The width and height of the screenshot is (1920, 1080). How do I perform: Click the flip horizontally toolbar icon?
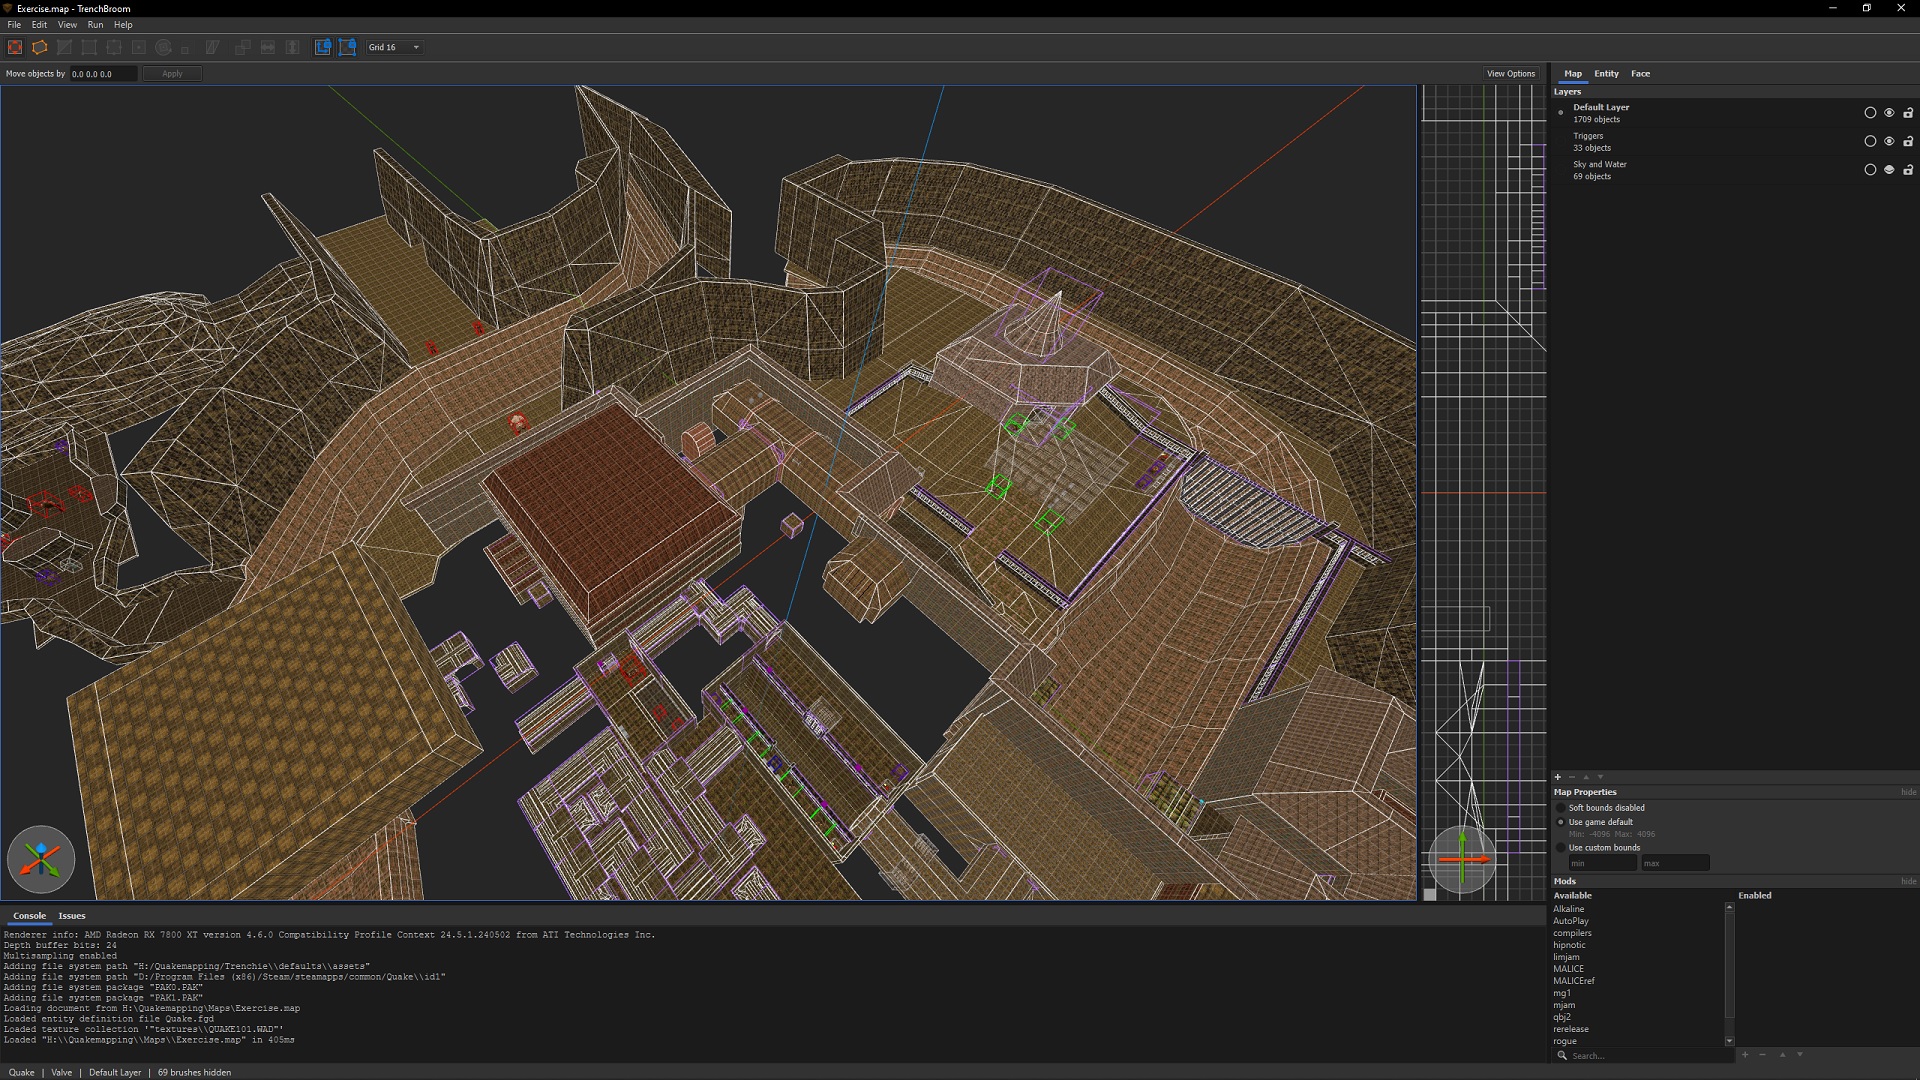pos(268,47)
